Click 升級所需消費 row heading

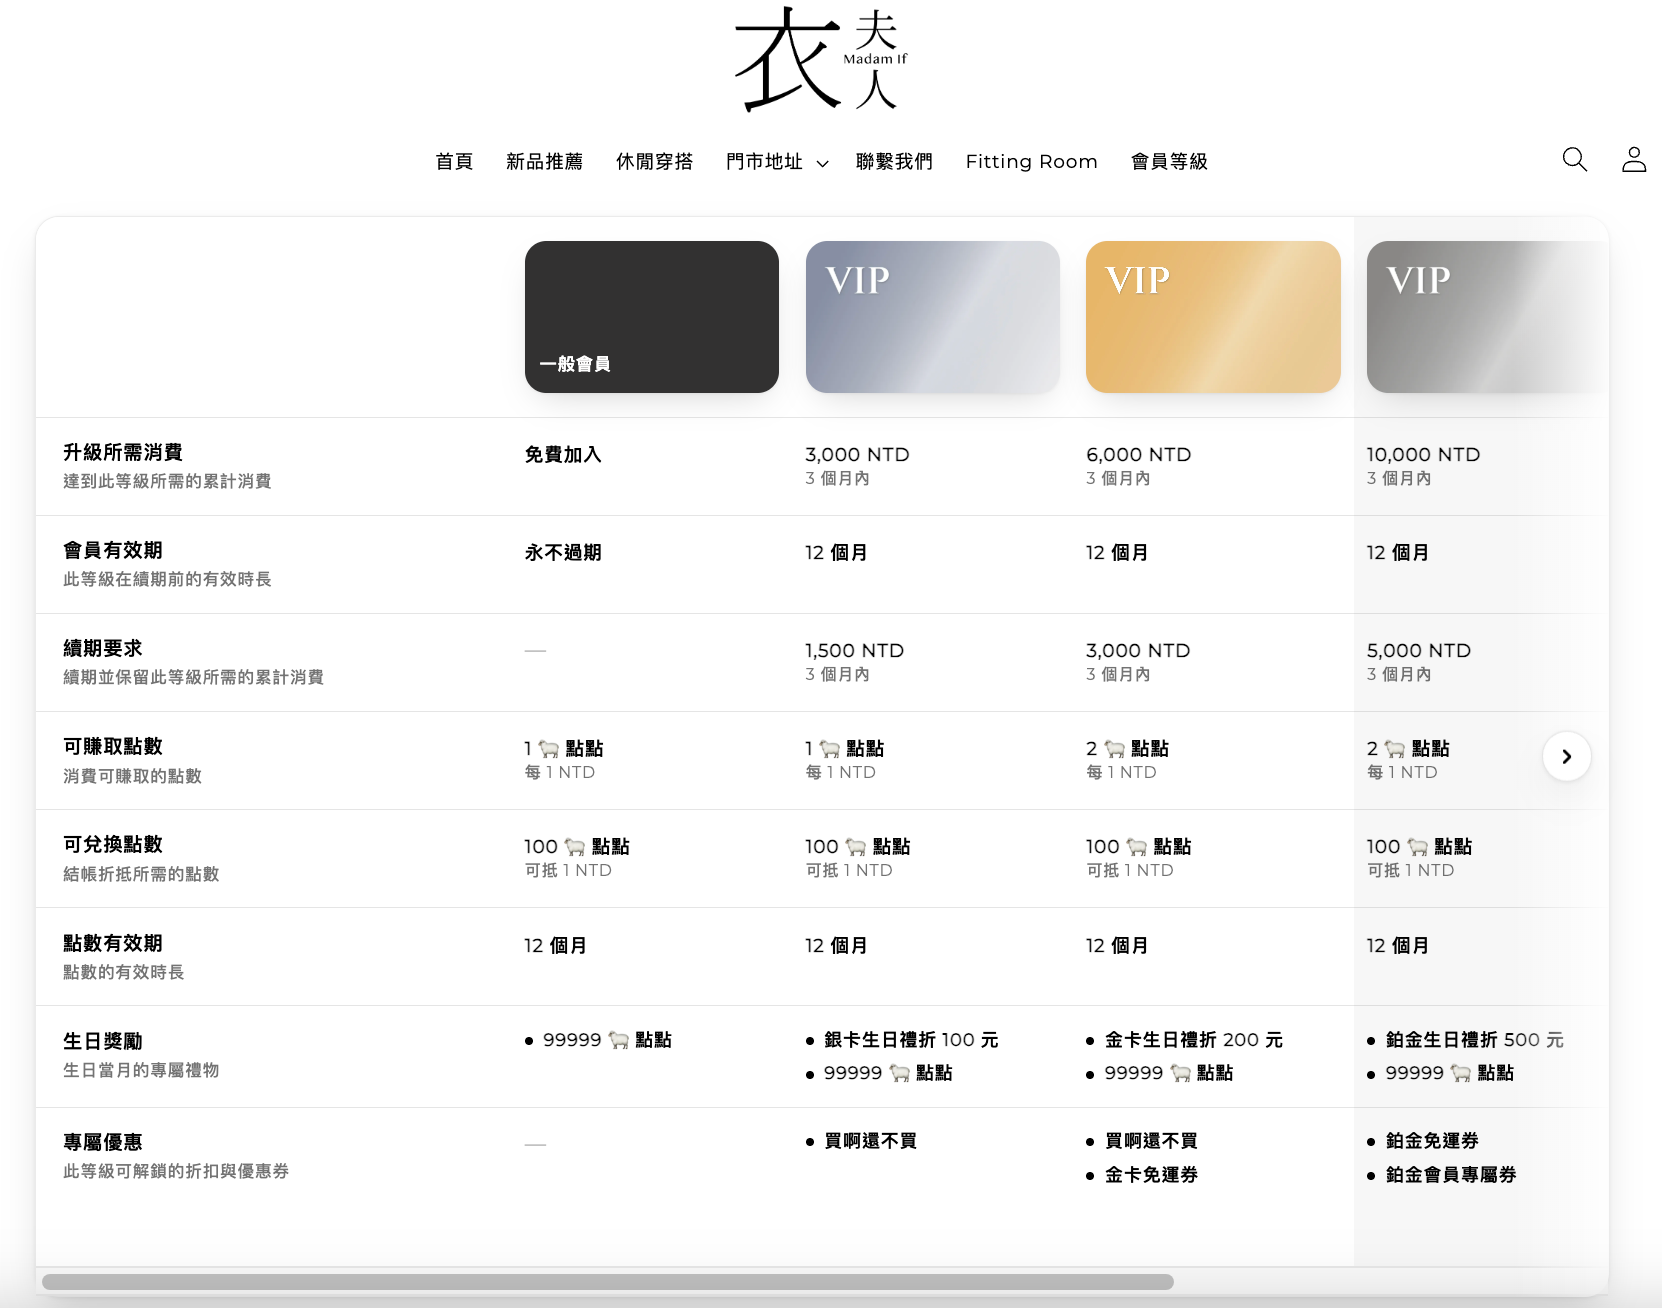(x=123, y=453)
